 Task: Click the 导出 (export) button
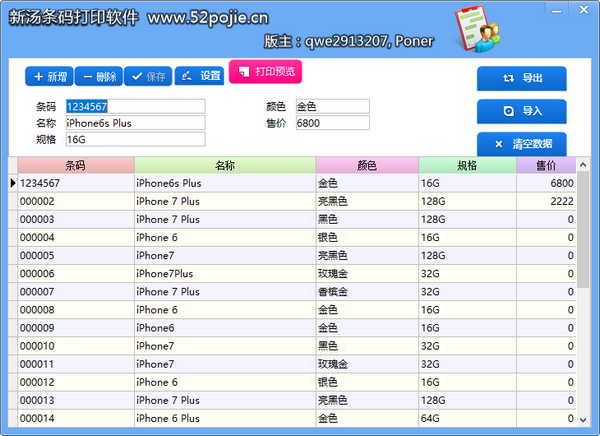coord(521,78)
